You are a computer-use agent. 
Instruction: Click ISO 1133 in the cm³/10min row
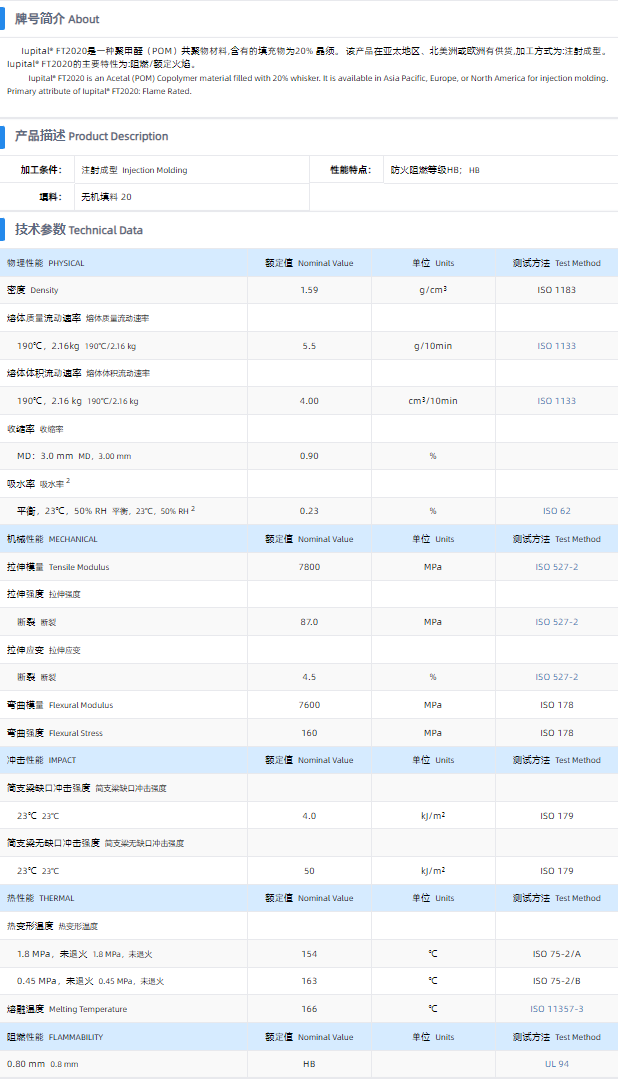(x=556, y=401)
